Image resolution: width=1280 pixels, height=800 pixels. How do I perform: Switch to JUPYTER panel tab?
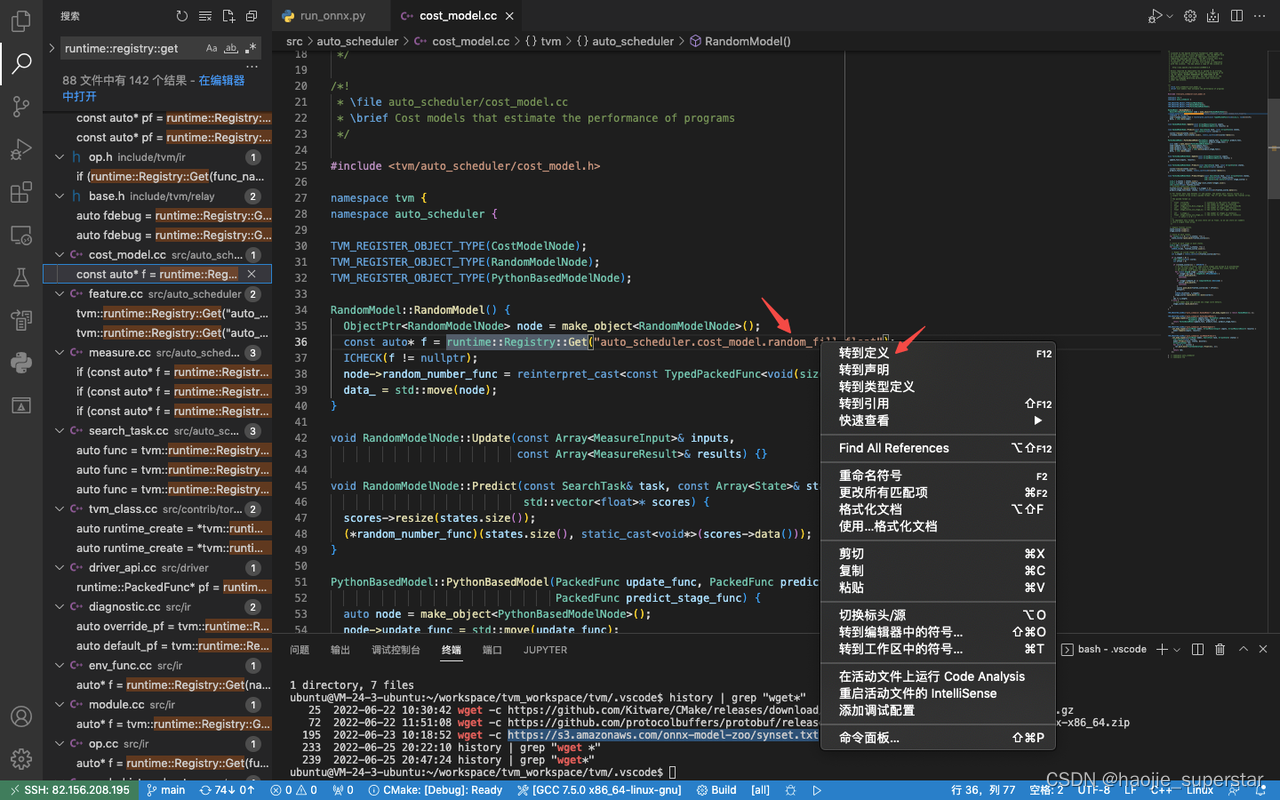pos(545,650)
